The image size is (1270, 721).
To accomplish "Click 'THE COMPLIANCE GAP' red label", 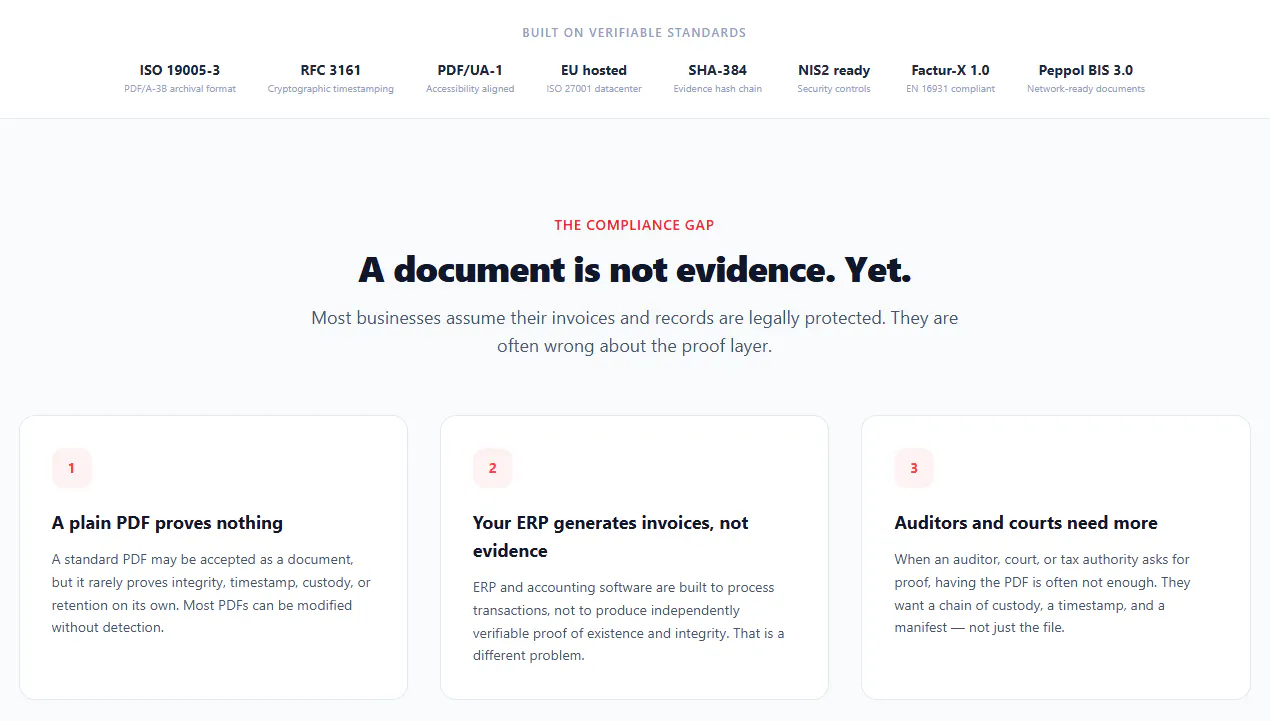I will coord(635,225).
